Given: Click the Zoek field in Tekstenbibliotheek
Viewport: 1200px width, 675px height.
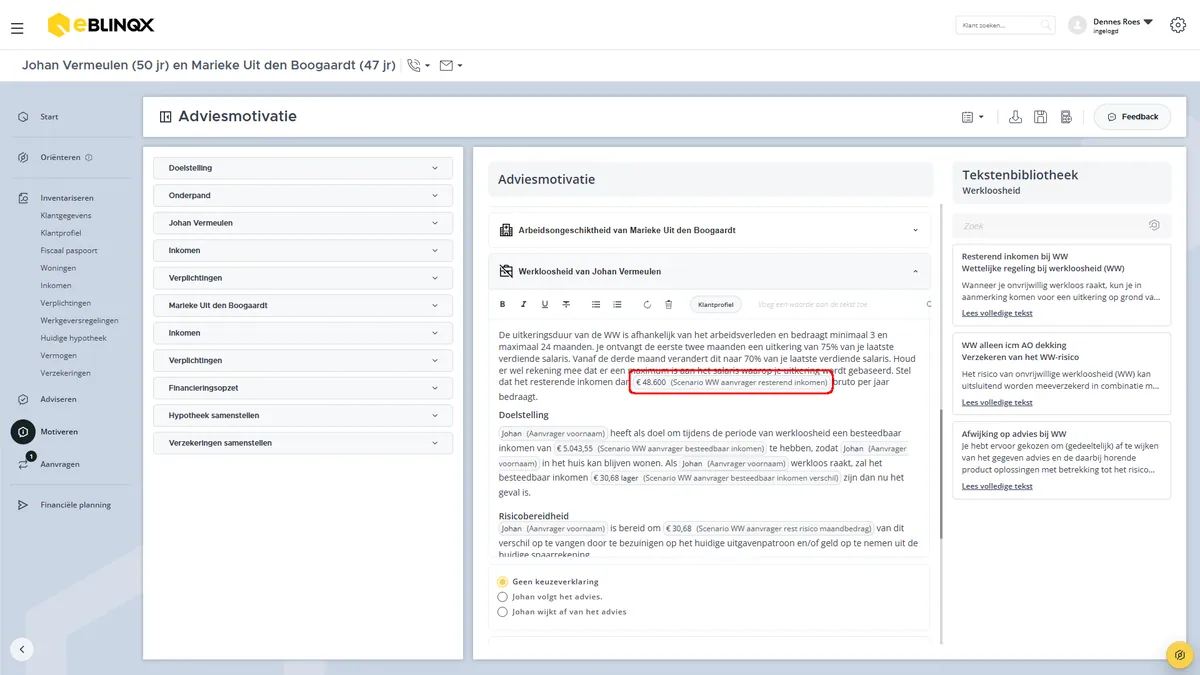Looking at the screenshot, I should click(x=1061, y=226).
